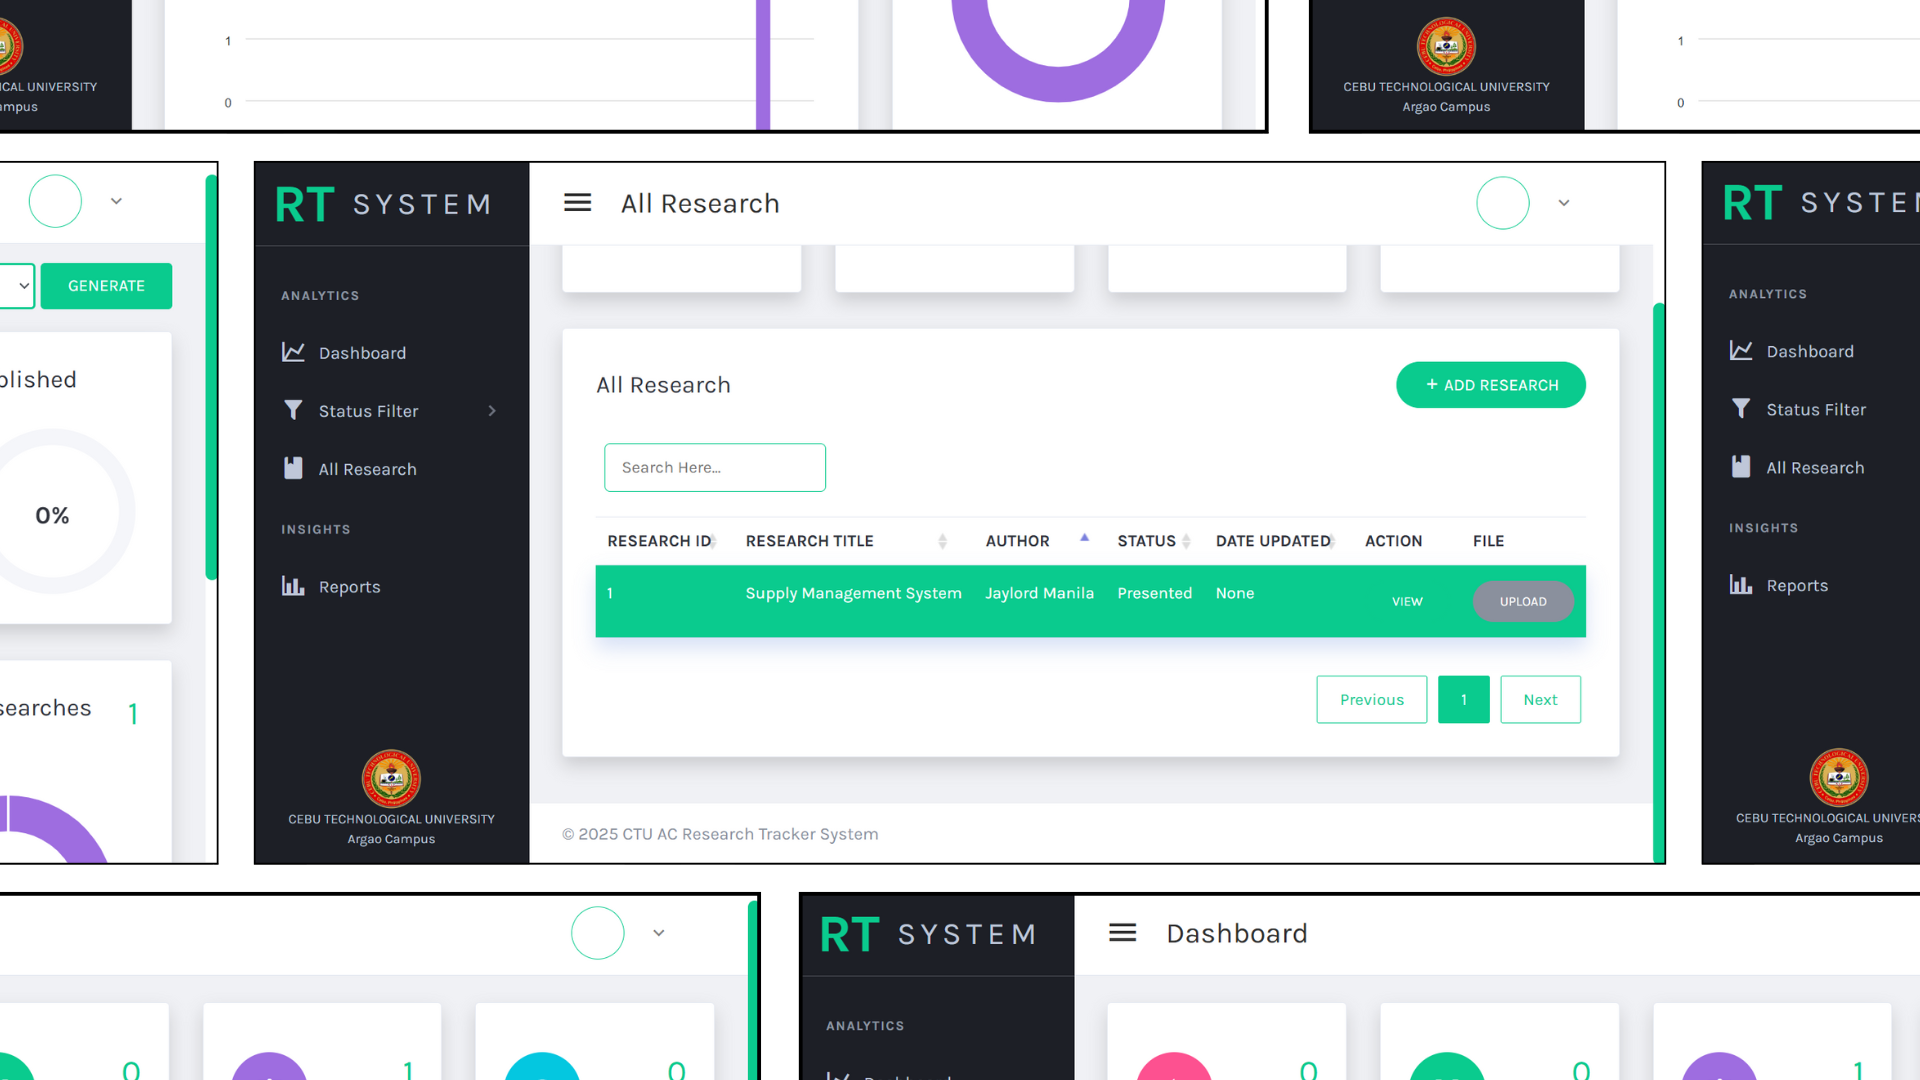Open All Research in right window sidebar
1920x1080 pixels.
1815,467
